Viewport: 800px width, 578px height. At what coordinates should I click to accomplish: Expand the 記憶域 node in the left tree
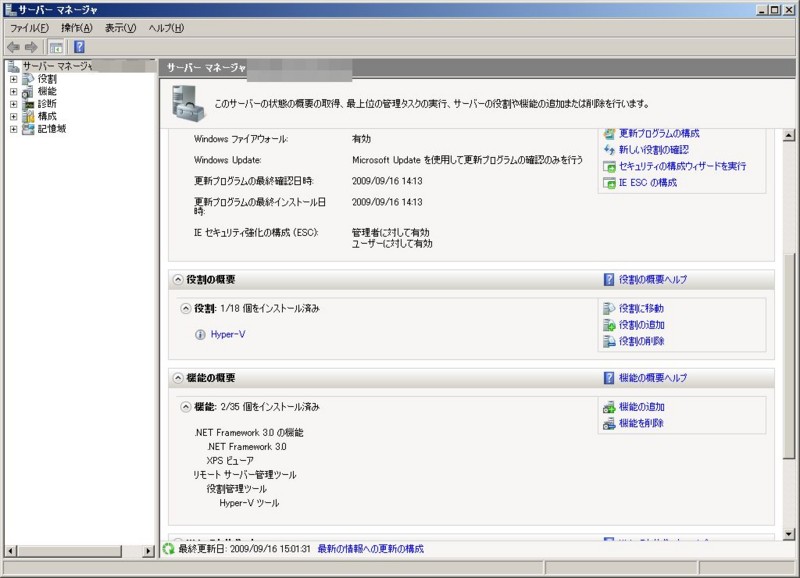tap(14, 128)
